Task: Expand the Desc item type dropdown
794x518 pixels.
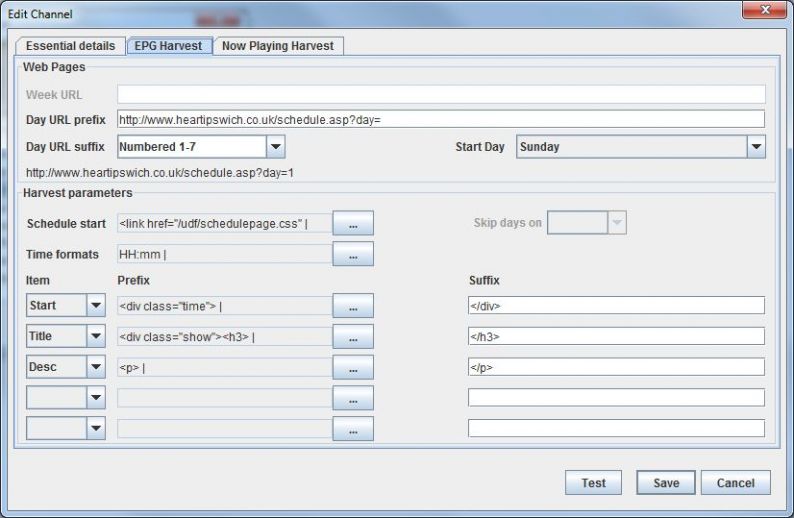Action: [96, 368]
